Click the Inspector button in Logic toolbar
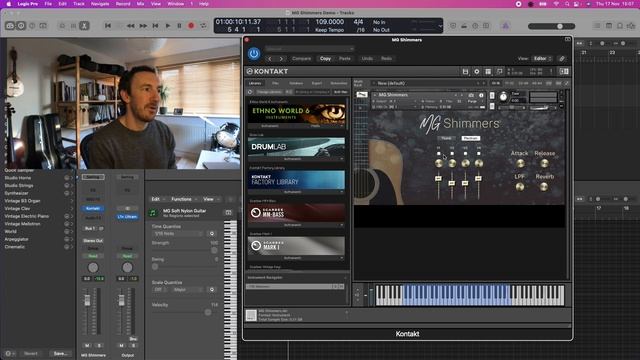 click(21, 26)
